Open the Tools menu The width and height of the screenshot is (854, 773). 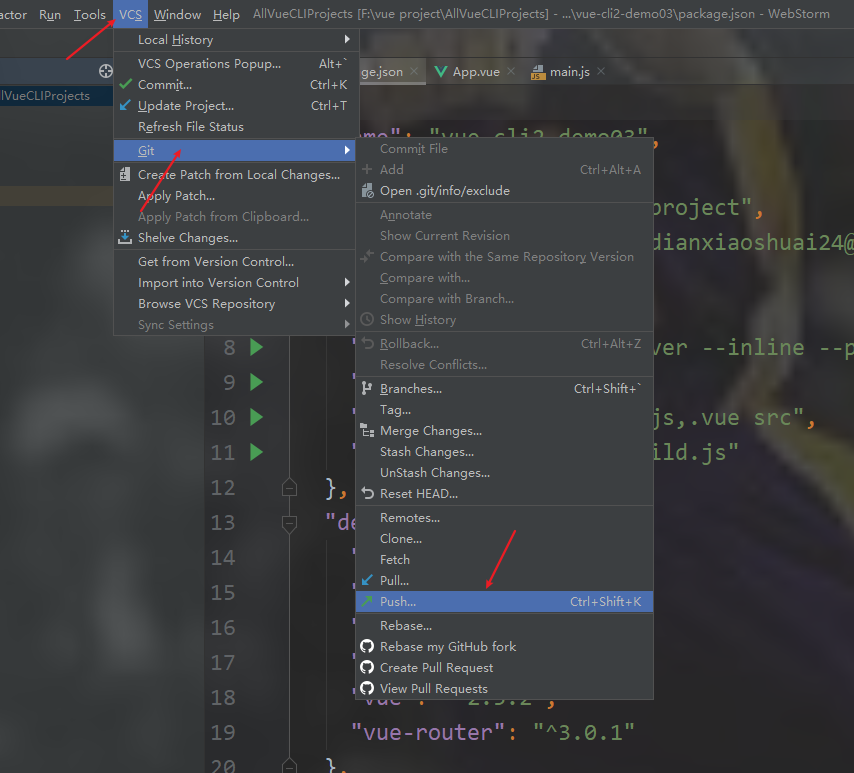[x=90, y=14]
